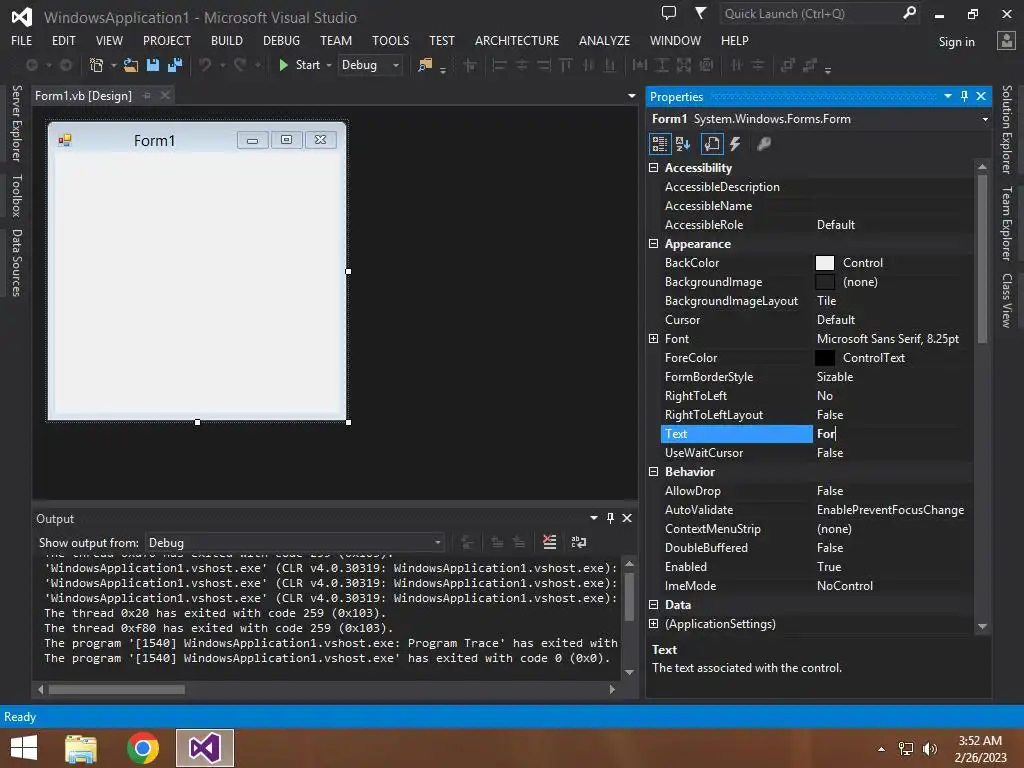Open File Explorer from the taskbar
The image size is (1024, 768).
(81, 748)
